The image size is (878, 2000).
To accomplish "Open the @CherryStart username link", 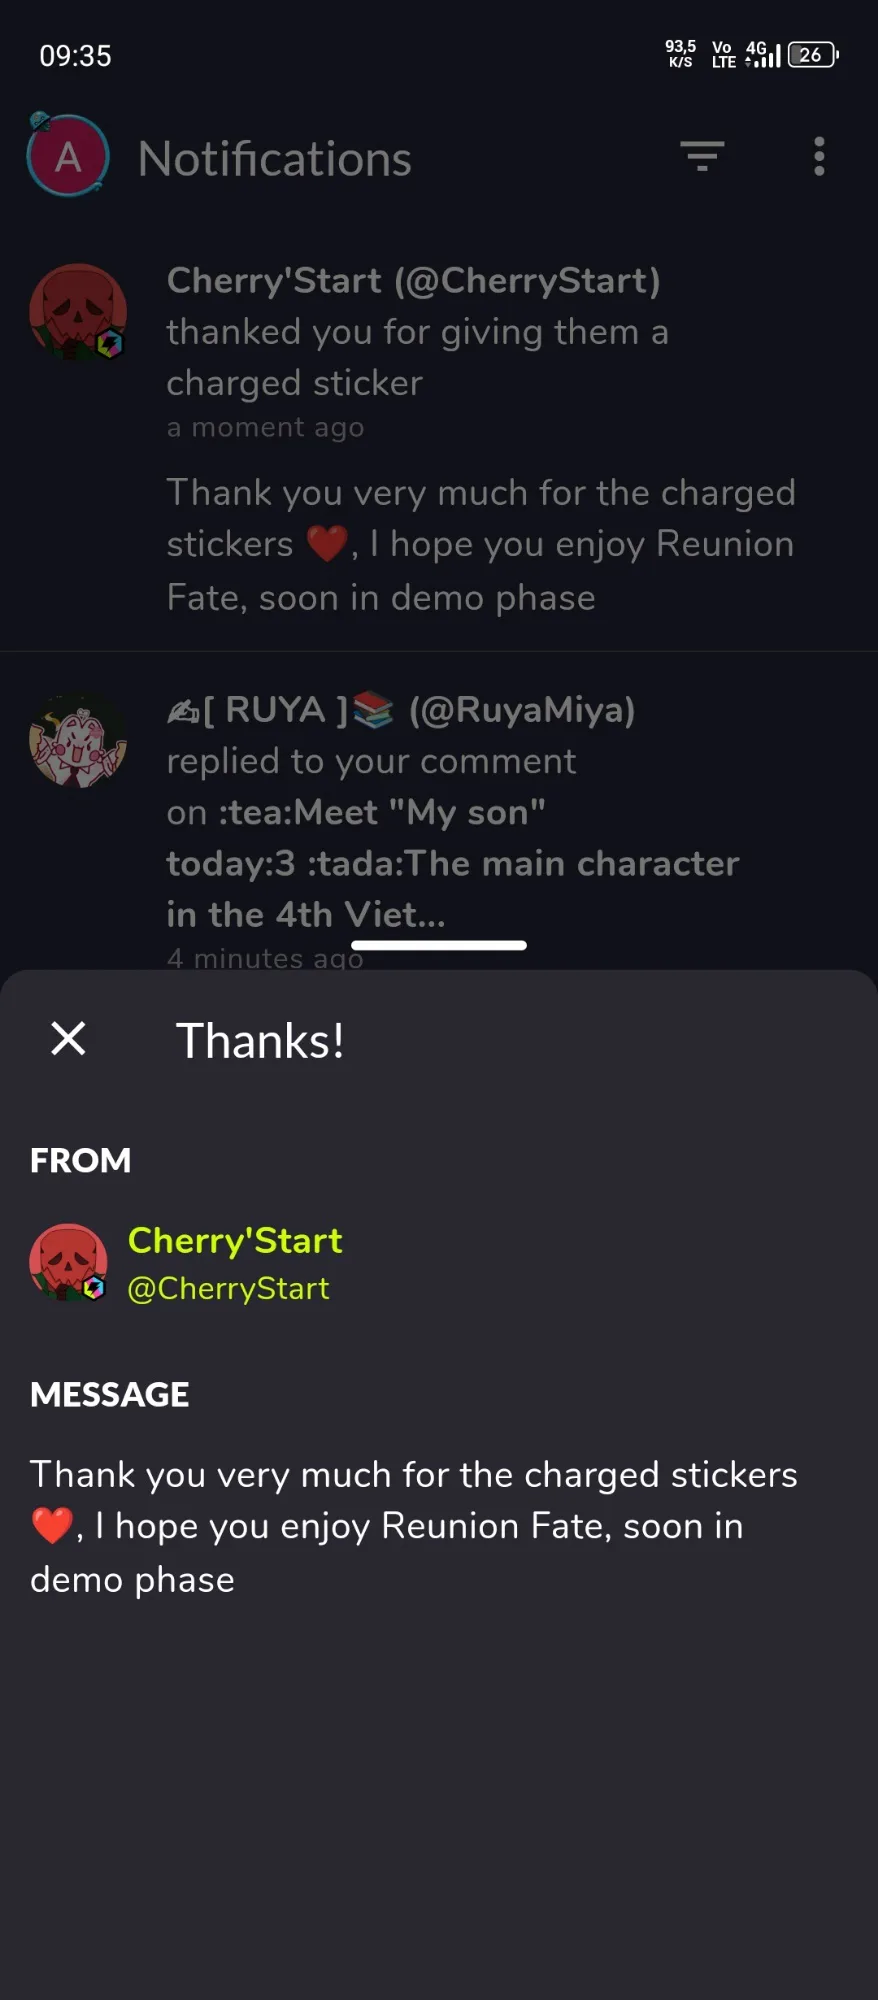I will pyautogui.click(x=228, y=1288).
